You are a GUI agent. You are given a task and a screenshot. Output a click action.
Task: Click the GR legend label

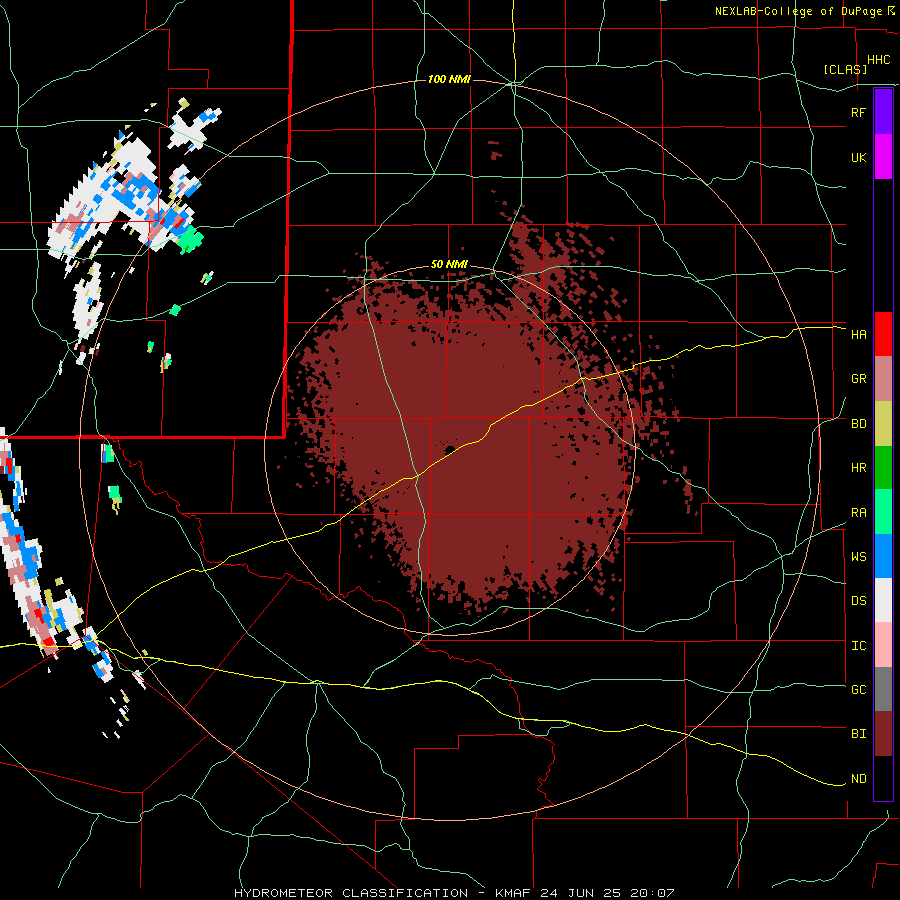(858, 379)
